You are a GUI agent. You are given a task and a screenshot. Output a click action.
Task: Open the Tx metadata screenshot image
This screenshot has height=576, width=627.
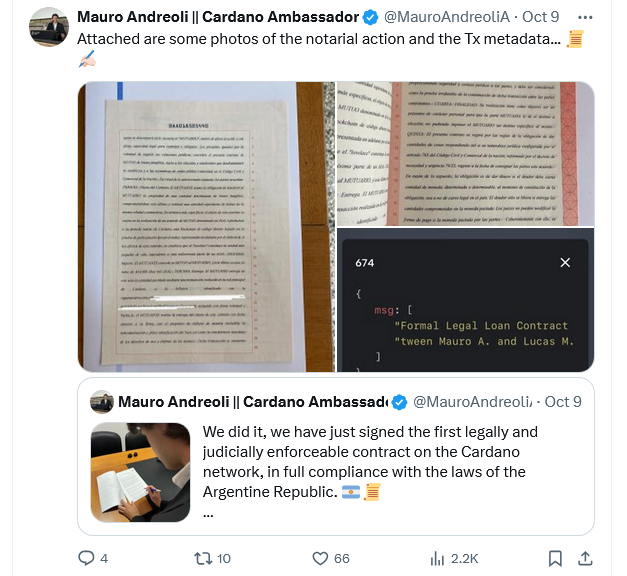(x=465, y=300)
